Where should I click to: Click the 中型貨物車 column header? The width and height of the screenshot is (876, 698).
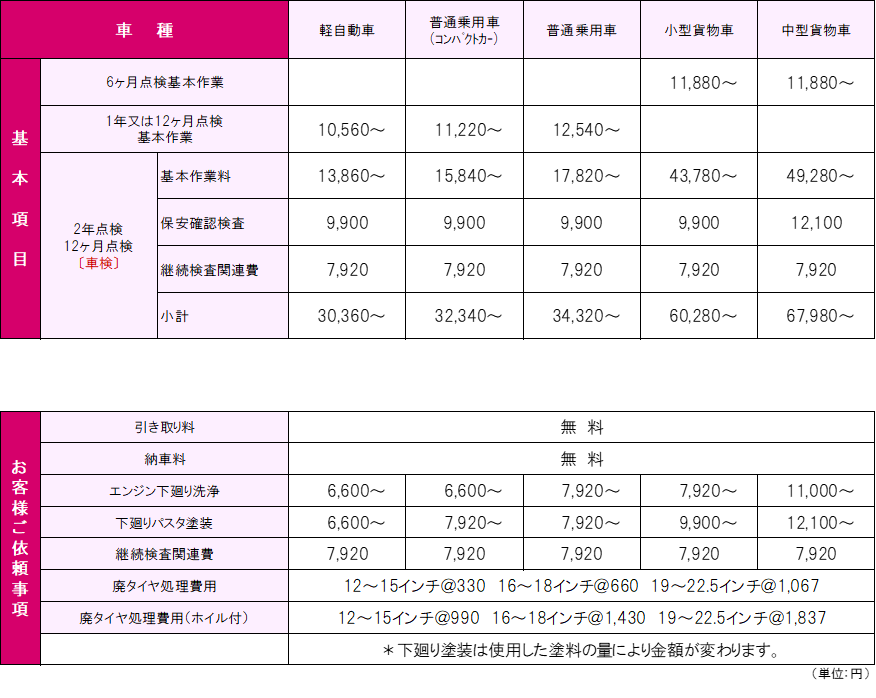pyautogui.click(x=816, y=30)
